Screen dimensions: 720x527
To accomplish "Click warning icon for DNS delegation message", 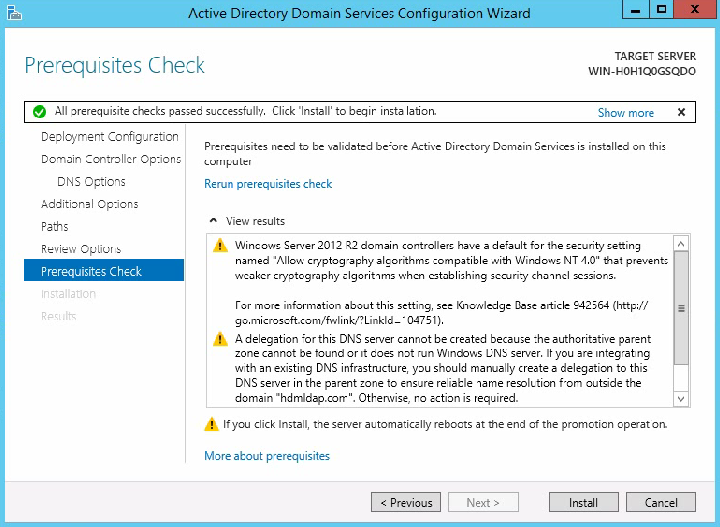I will pyautogui.click(x=220, y=339).
